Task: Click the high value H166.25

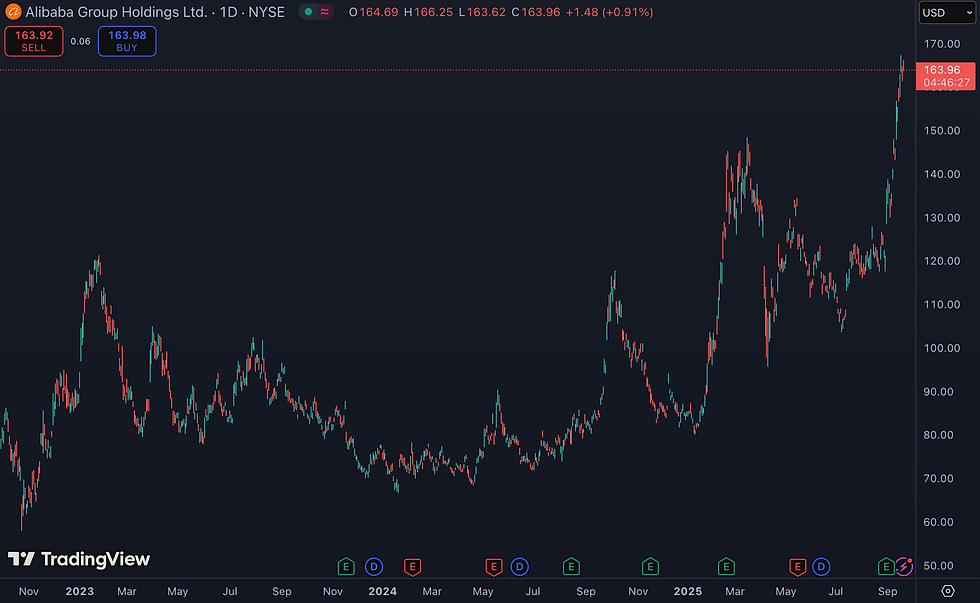Action: [428, 12]
